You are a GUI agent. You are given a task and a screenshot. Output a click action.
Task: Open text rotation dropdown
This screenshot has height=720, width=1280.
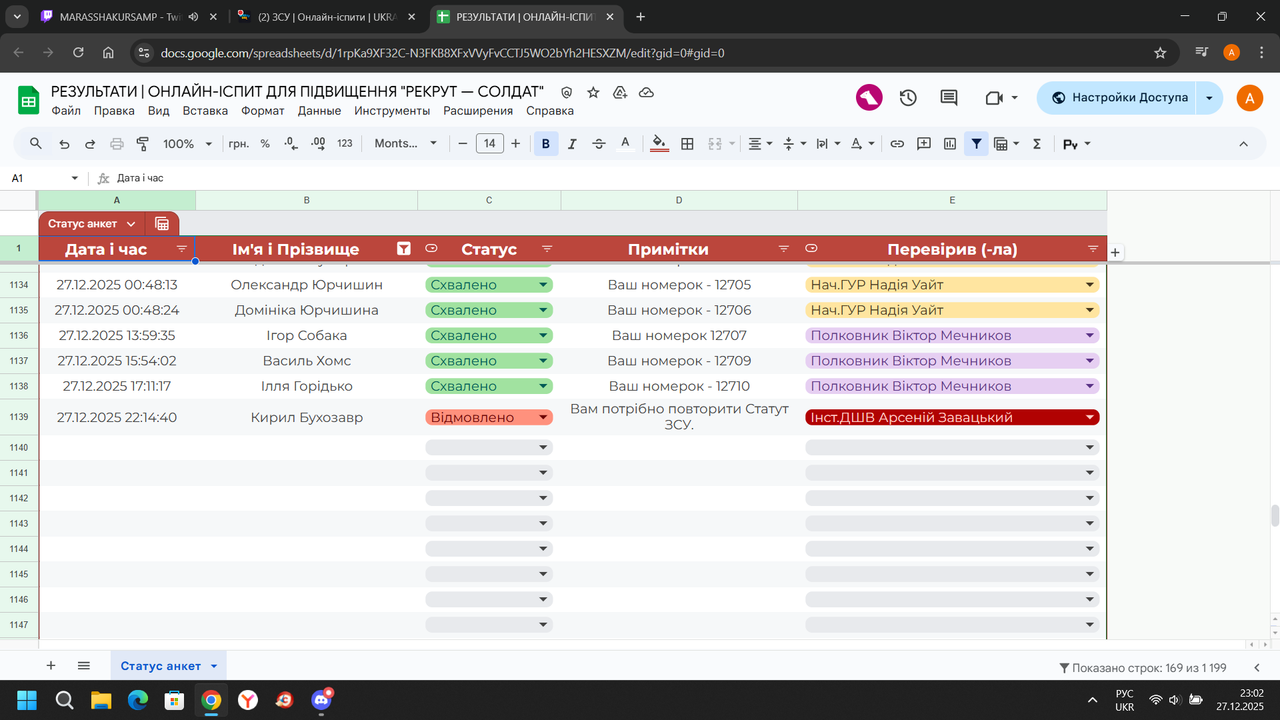[x=861, y=144]
